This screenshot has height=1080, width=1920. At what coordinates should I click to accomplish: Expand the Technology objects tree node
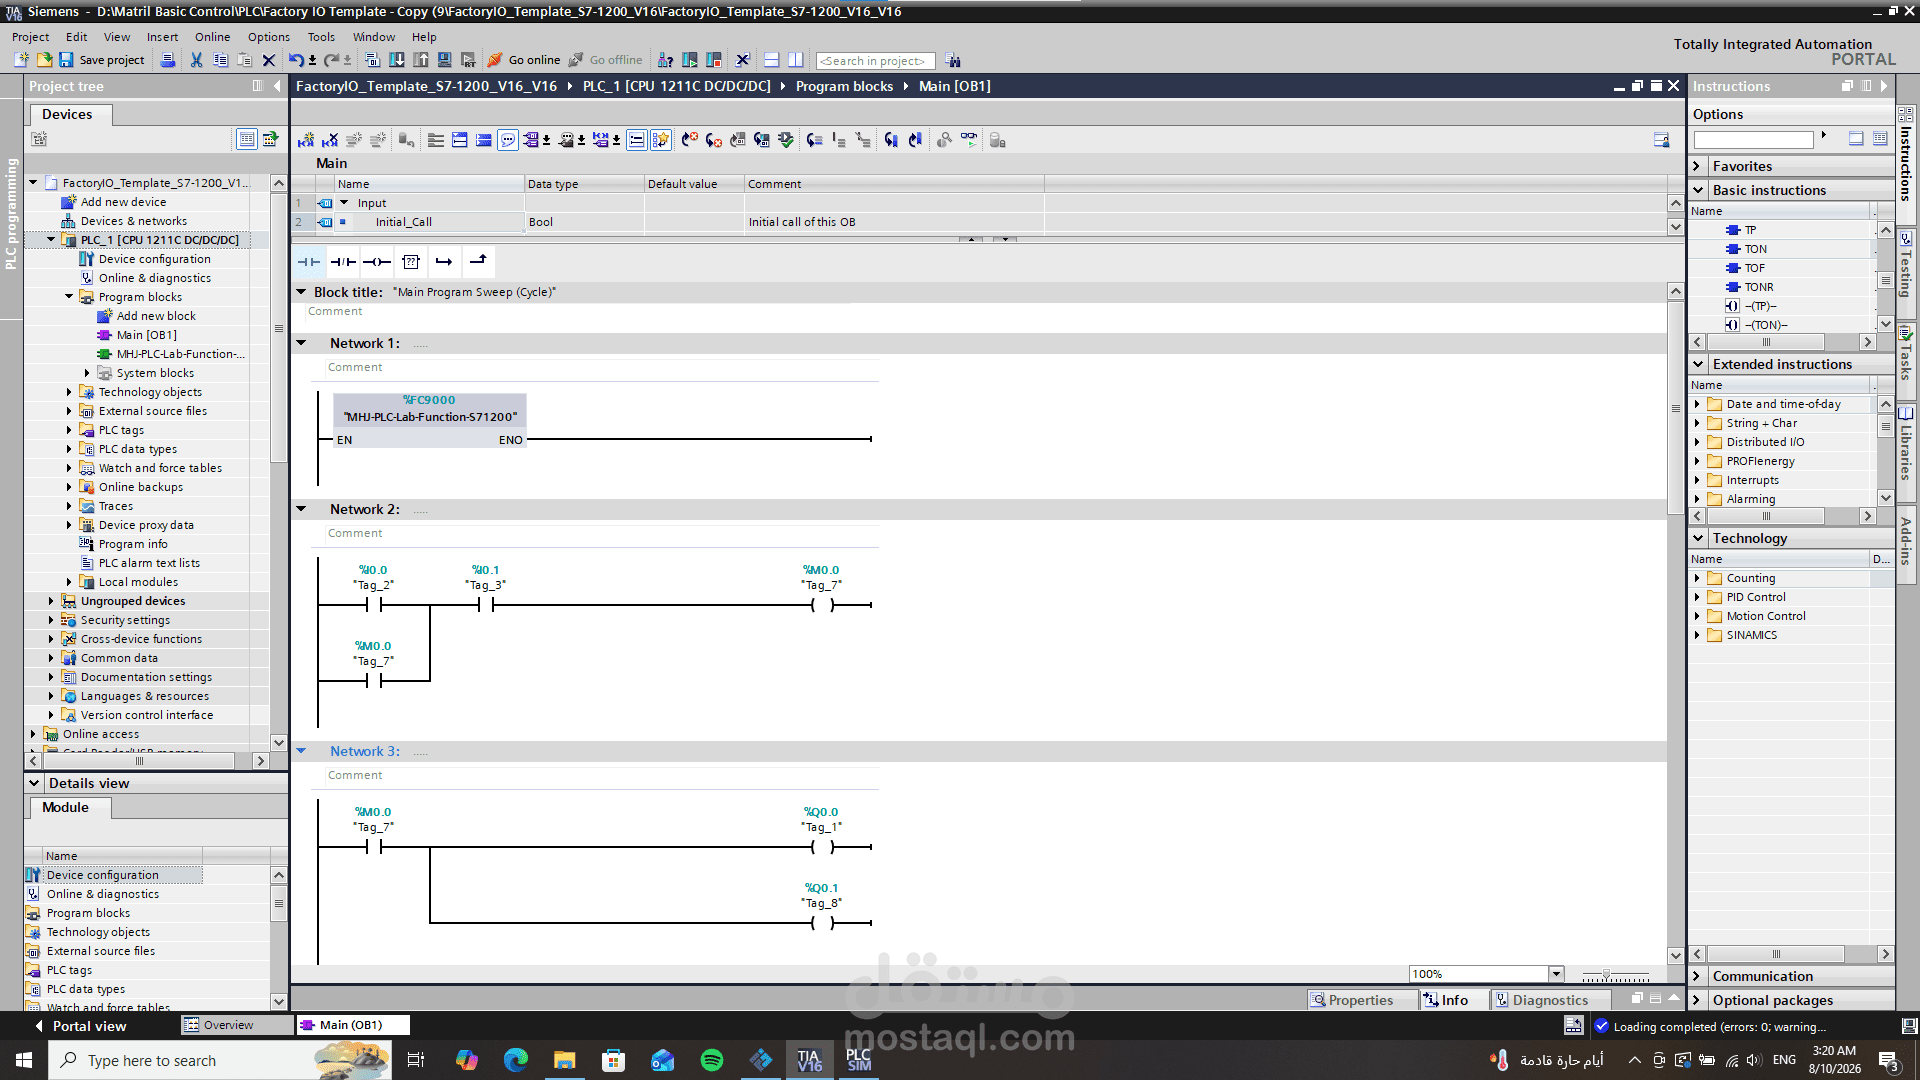point(69,392)
